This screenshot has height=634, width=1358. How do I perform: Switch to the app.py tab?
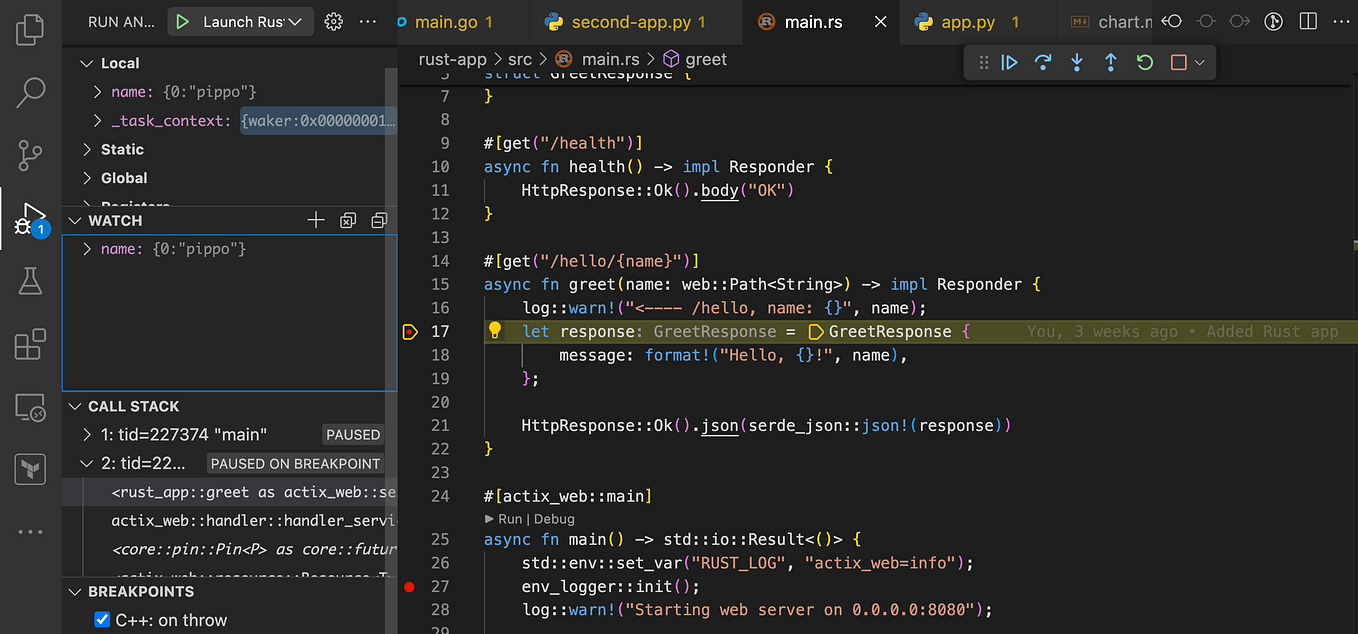point(968,21)
